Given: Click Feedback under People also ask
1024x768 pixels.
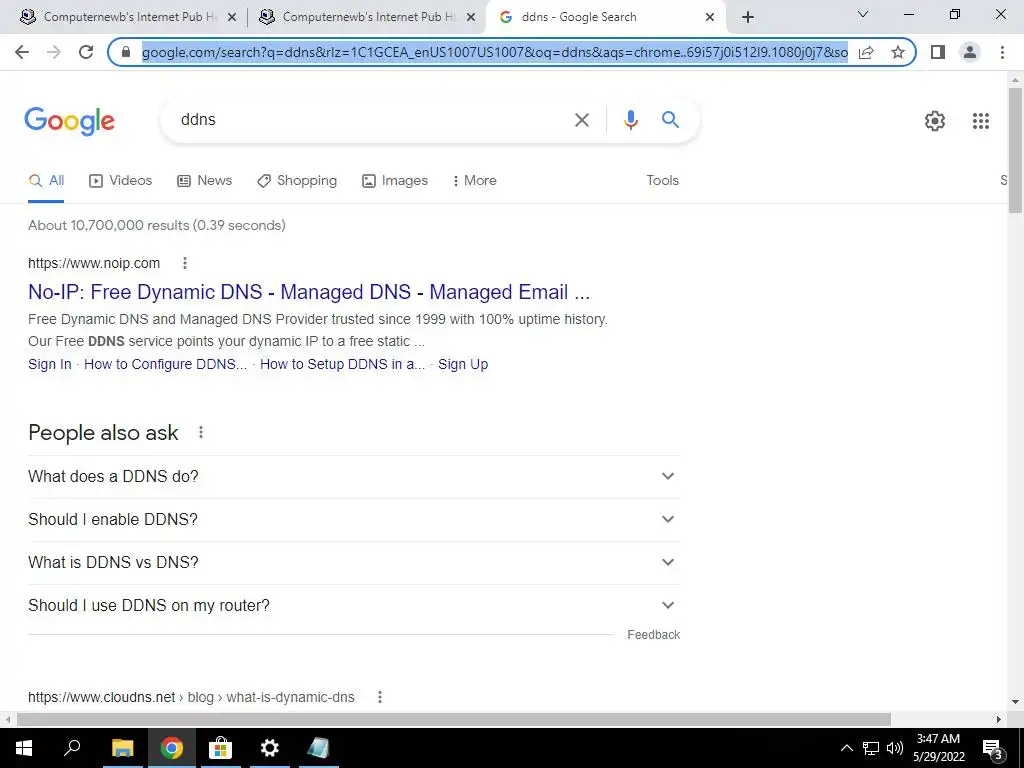Looking at the screenshot, I should pos(654,635).
